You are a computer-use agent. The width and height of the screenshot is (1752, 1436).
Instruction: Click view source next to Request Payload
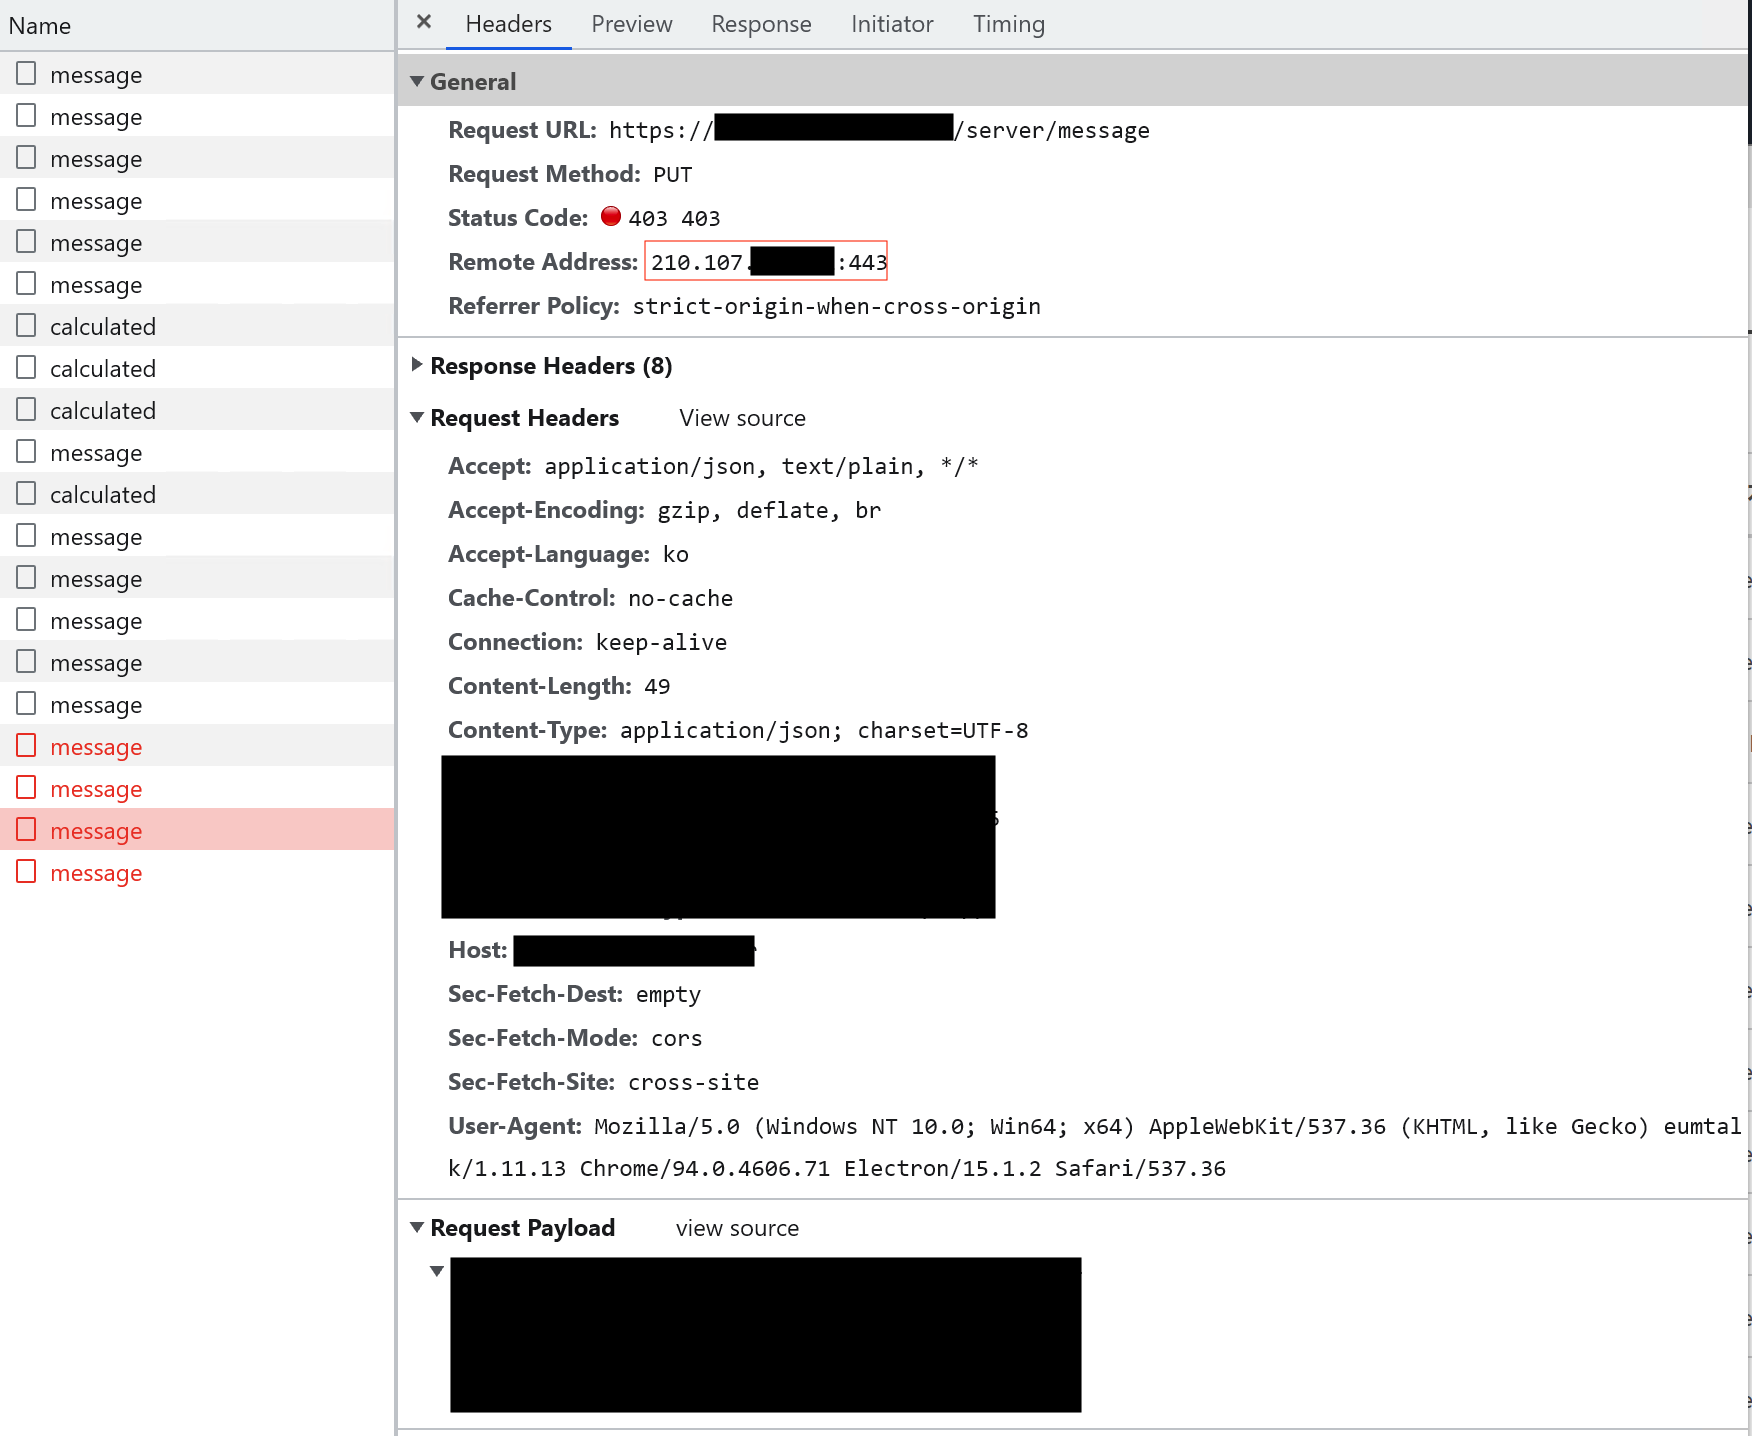tap(737, 1228)
